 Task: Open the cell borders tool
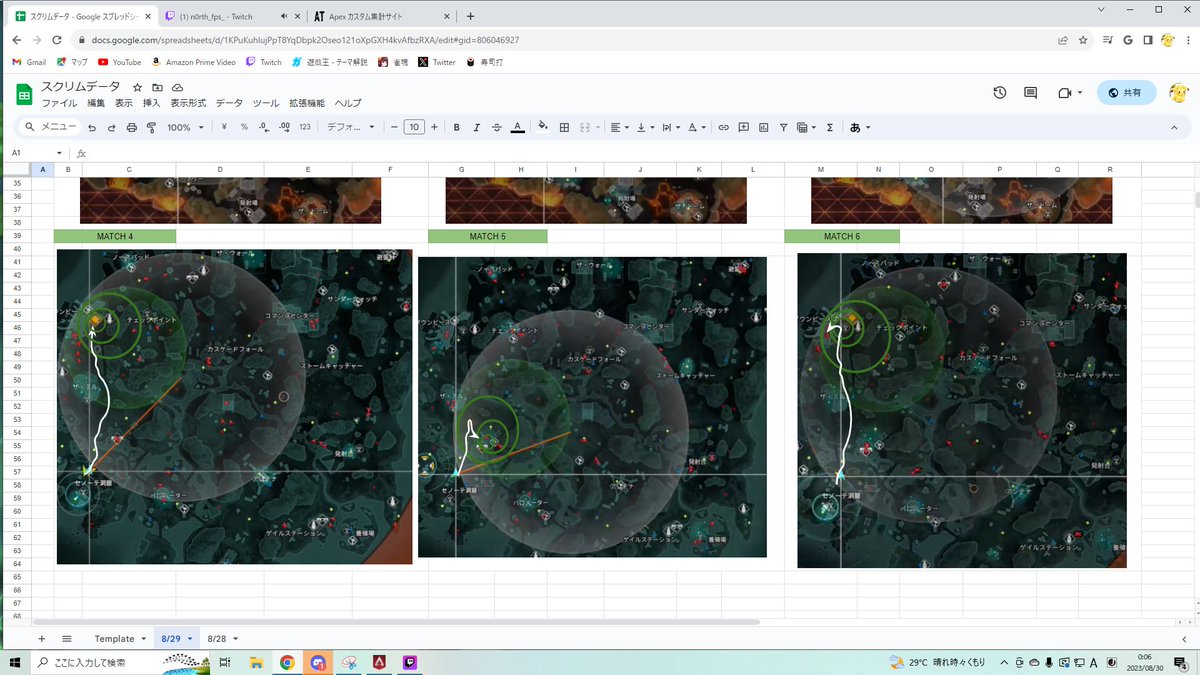point(564,127)
